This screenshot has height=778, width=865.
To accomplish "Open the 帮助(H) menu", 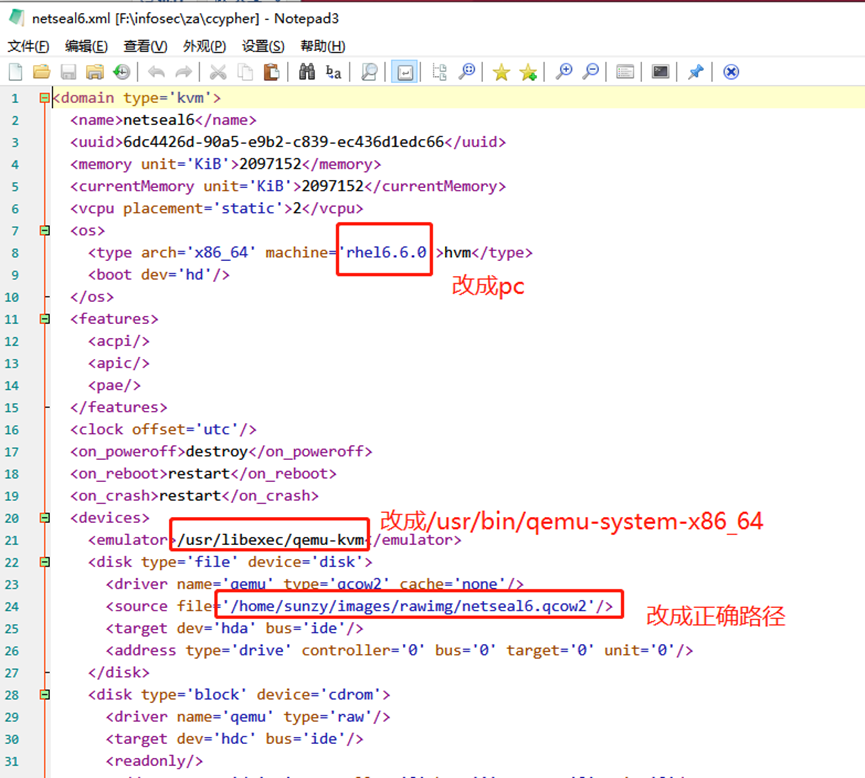I will coord(323,46).
